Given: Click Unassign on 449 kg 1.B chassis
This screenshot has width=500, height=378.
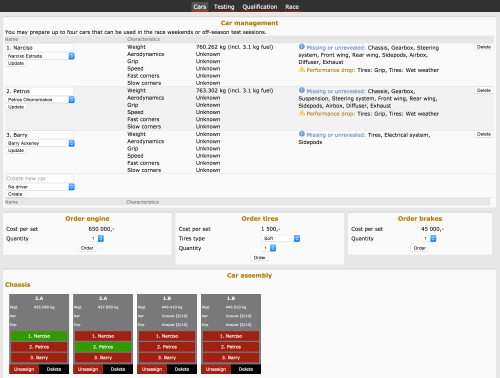Looking at the screenshot, I should point(152,369).
